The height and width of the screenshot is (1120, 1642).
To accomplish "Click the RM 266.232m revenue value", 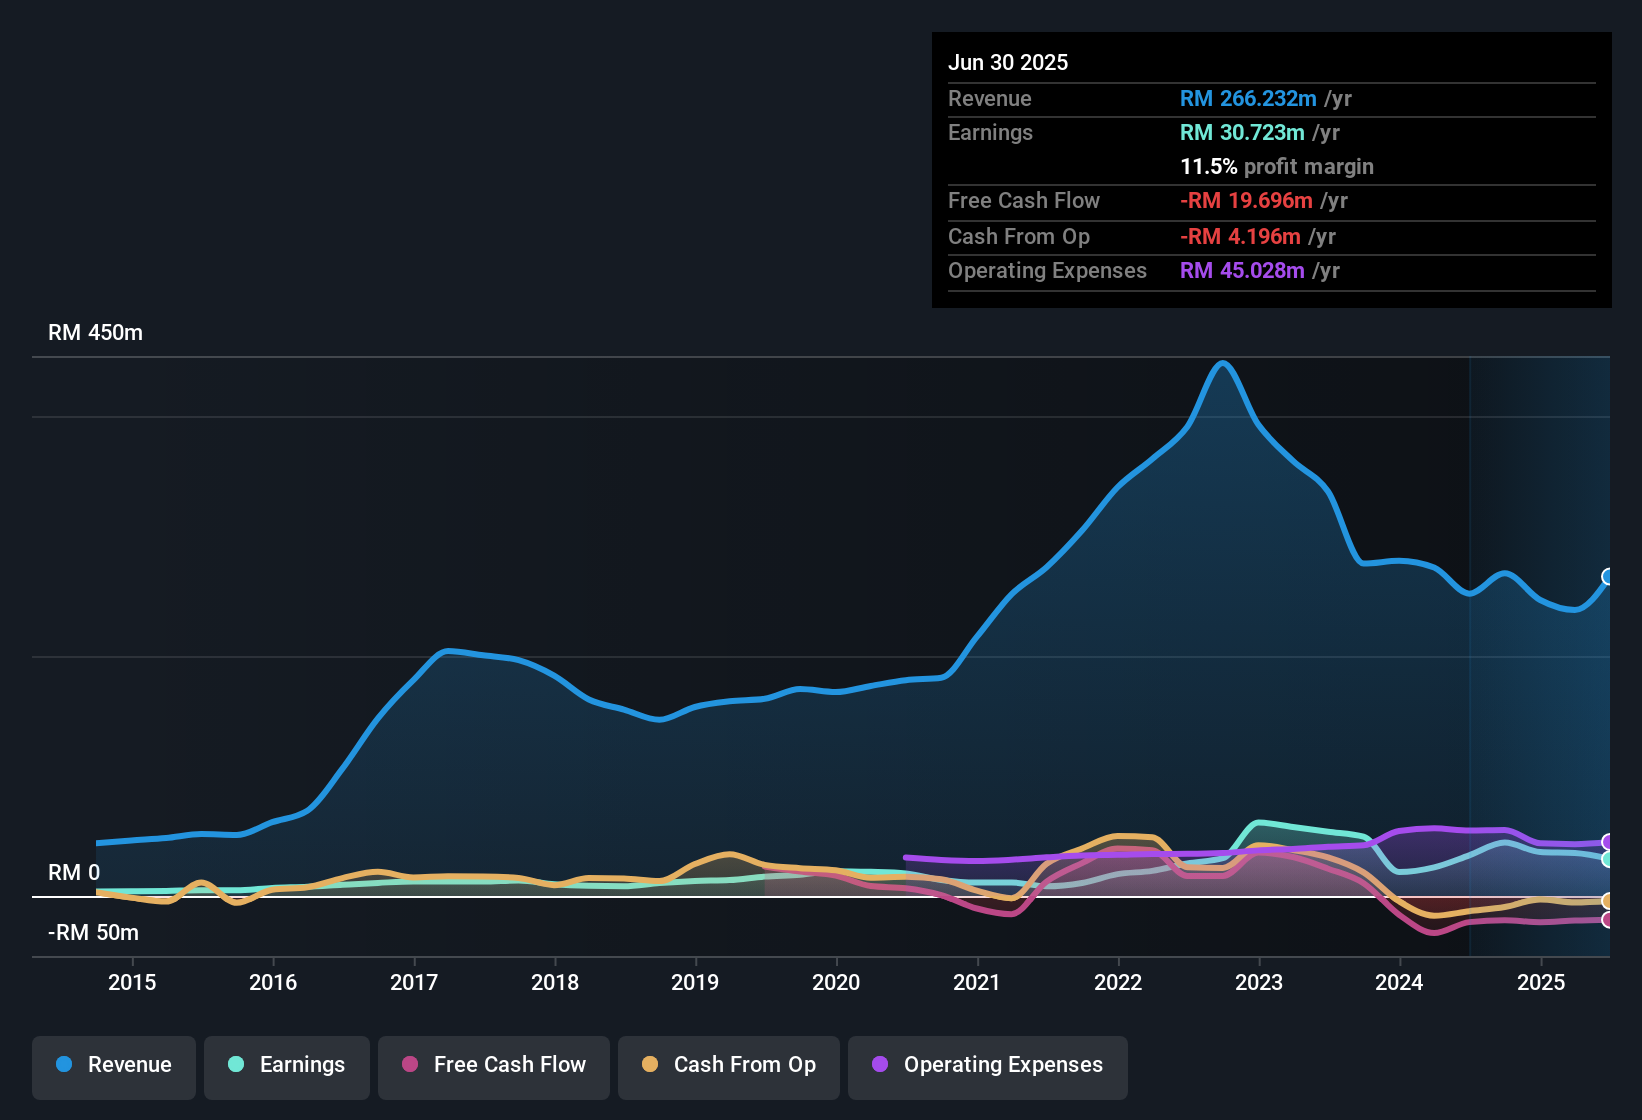I will [x=1247, y=99].
